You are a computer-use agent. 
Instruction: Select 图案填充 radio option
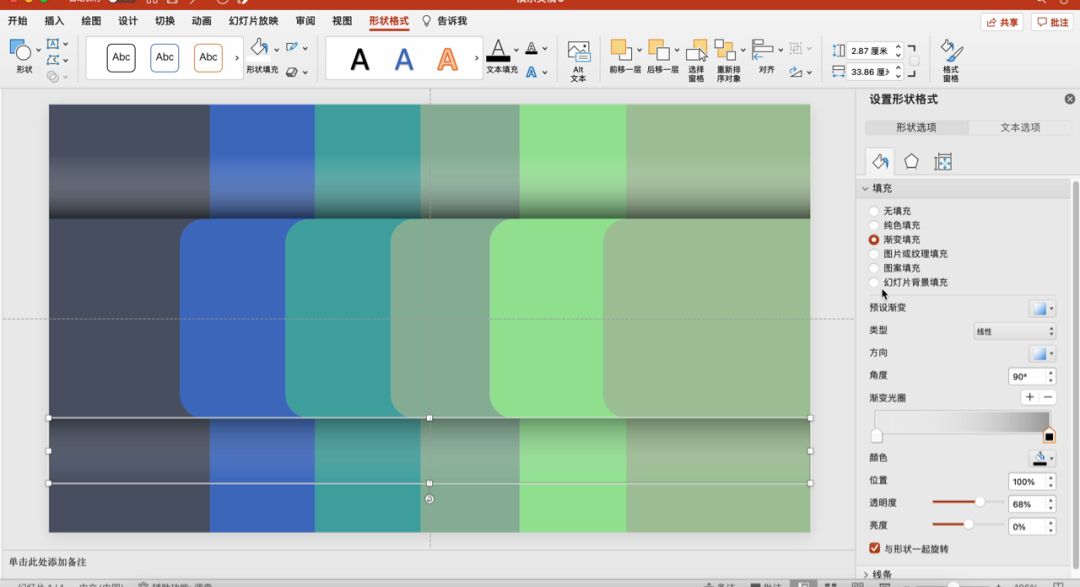(x=873, y=268)
